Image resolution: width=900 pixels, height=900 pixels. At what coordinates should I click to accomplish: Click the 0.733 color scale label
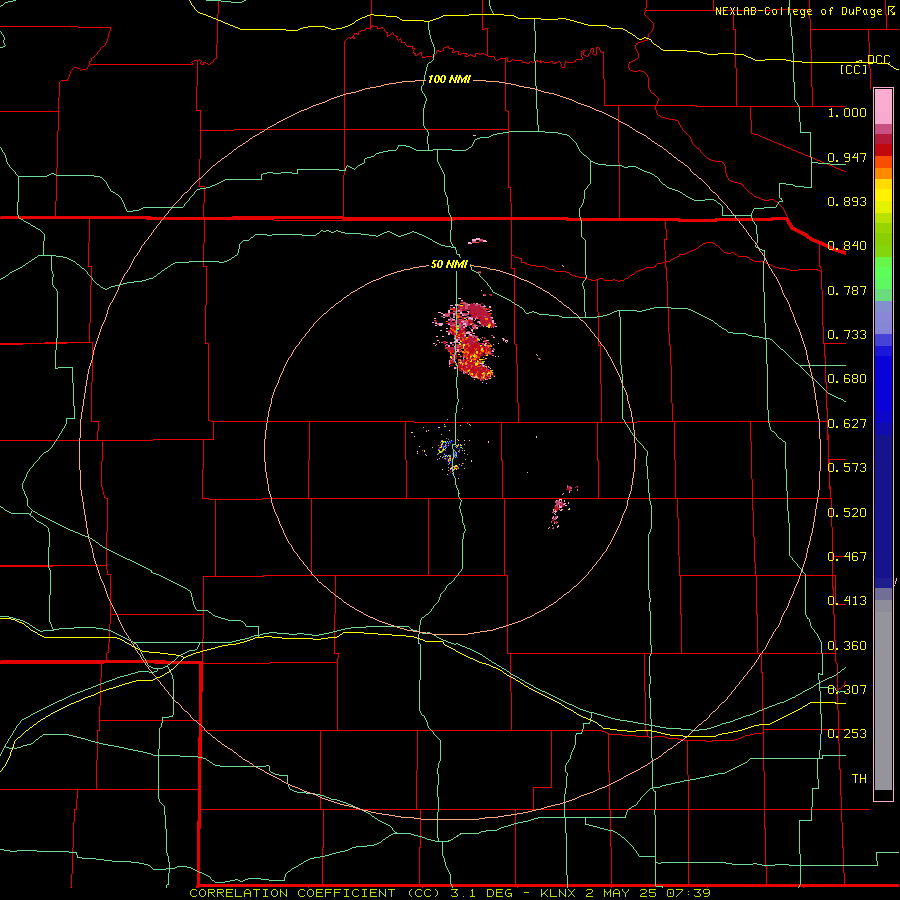(847, 335)
